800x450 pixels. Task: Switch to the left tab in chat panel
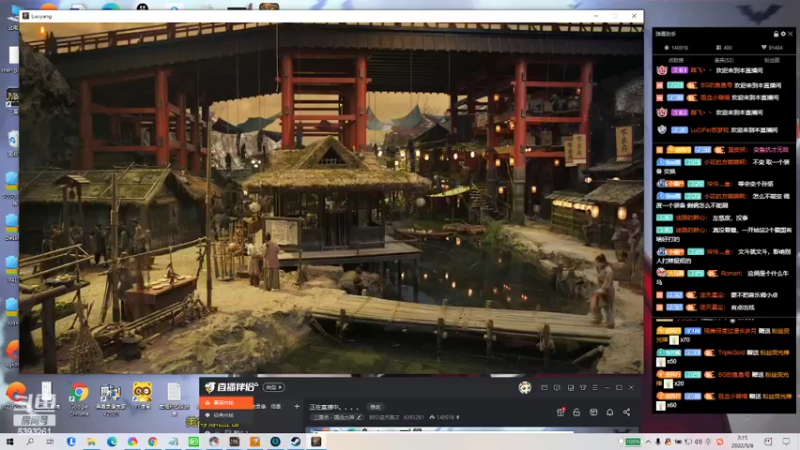(676, 60)
